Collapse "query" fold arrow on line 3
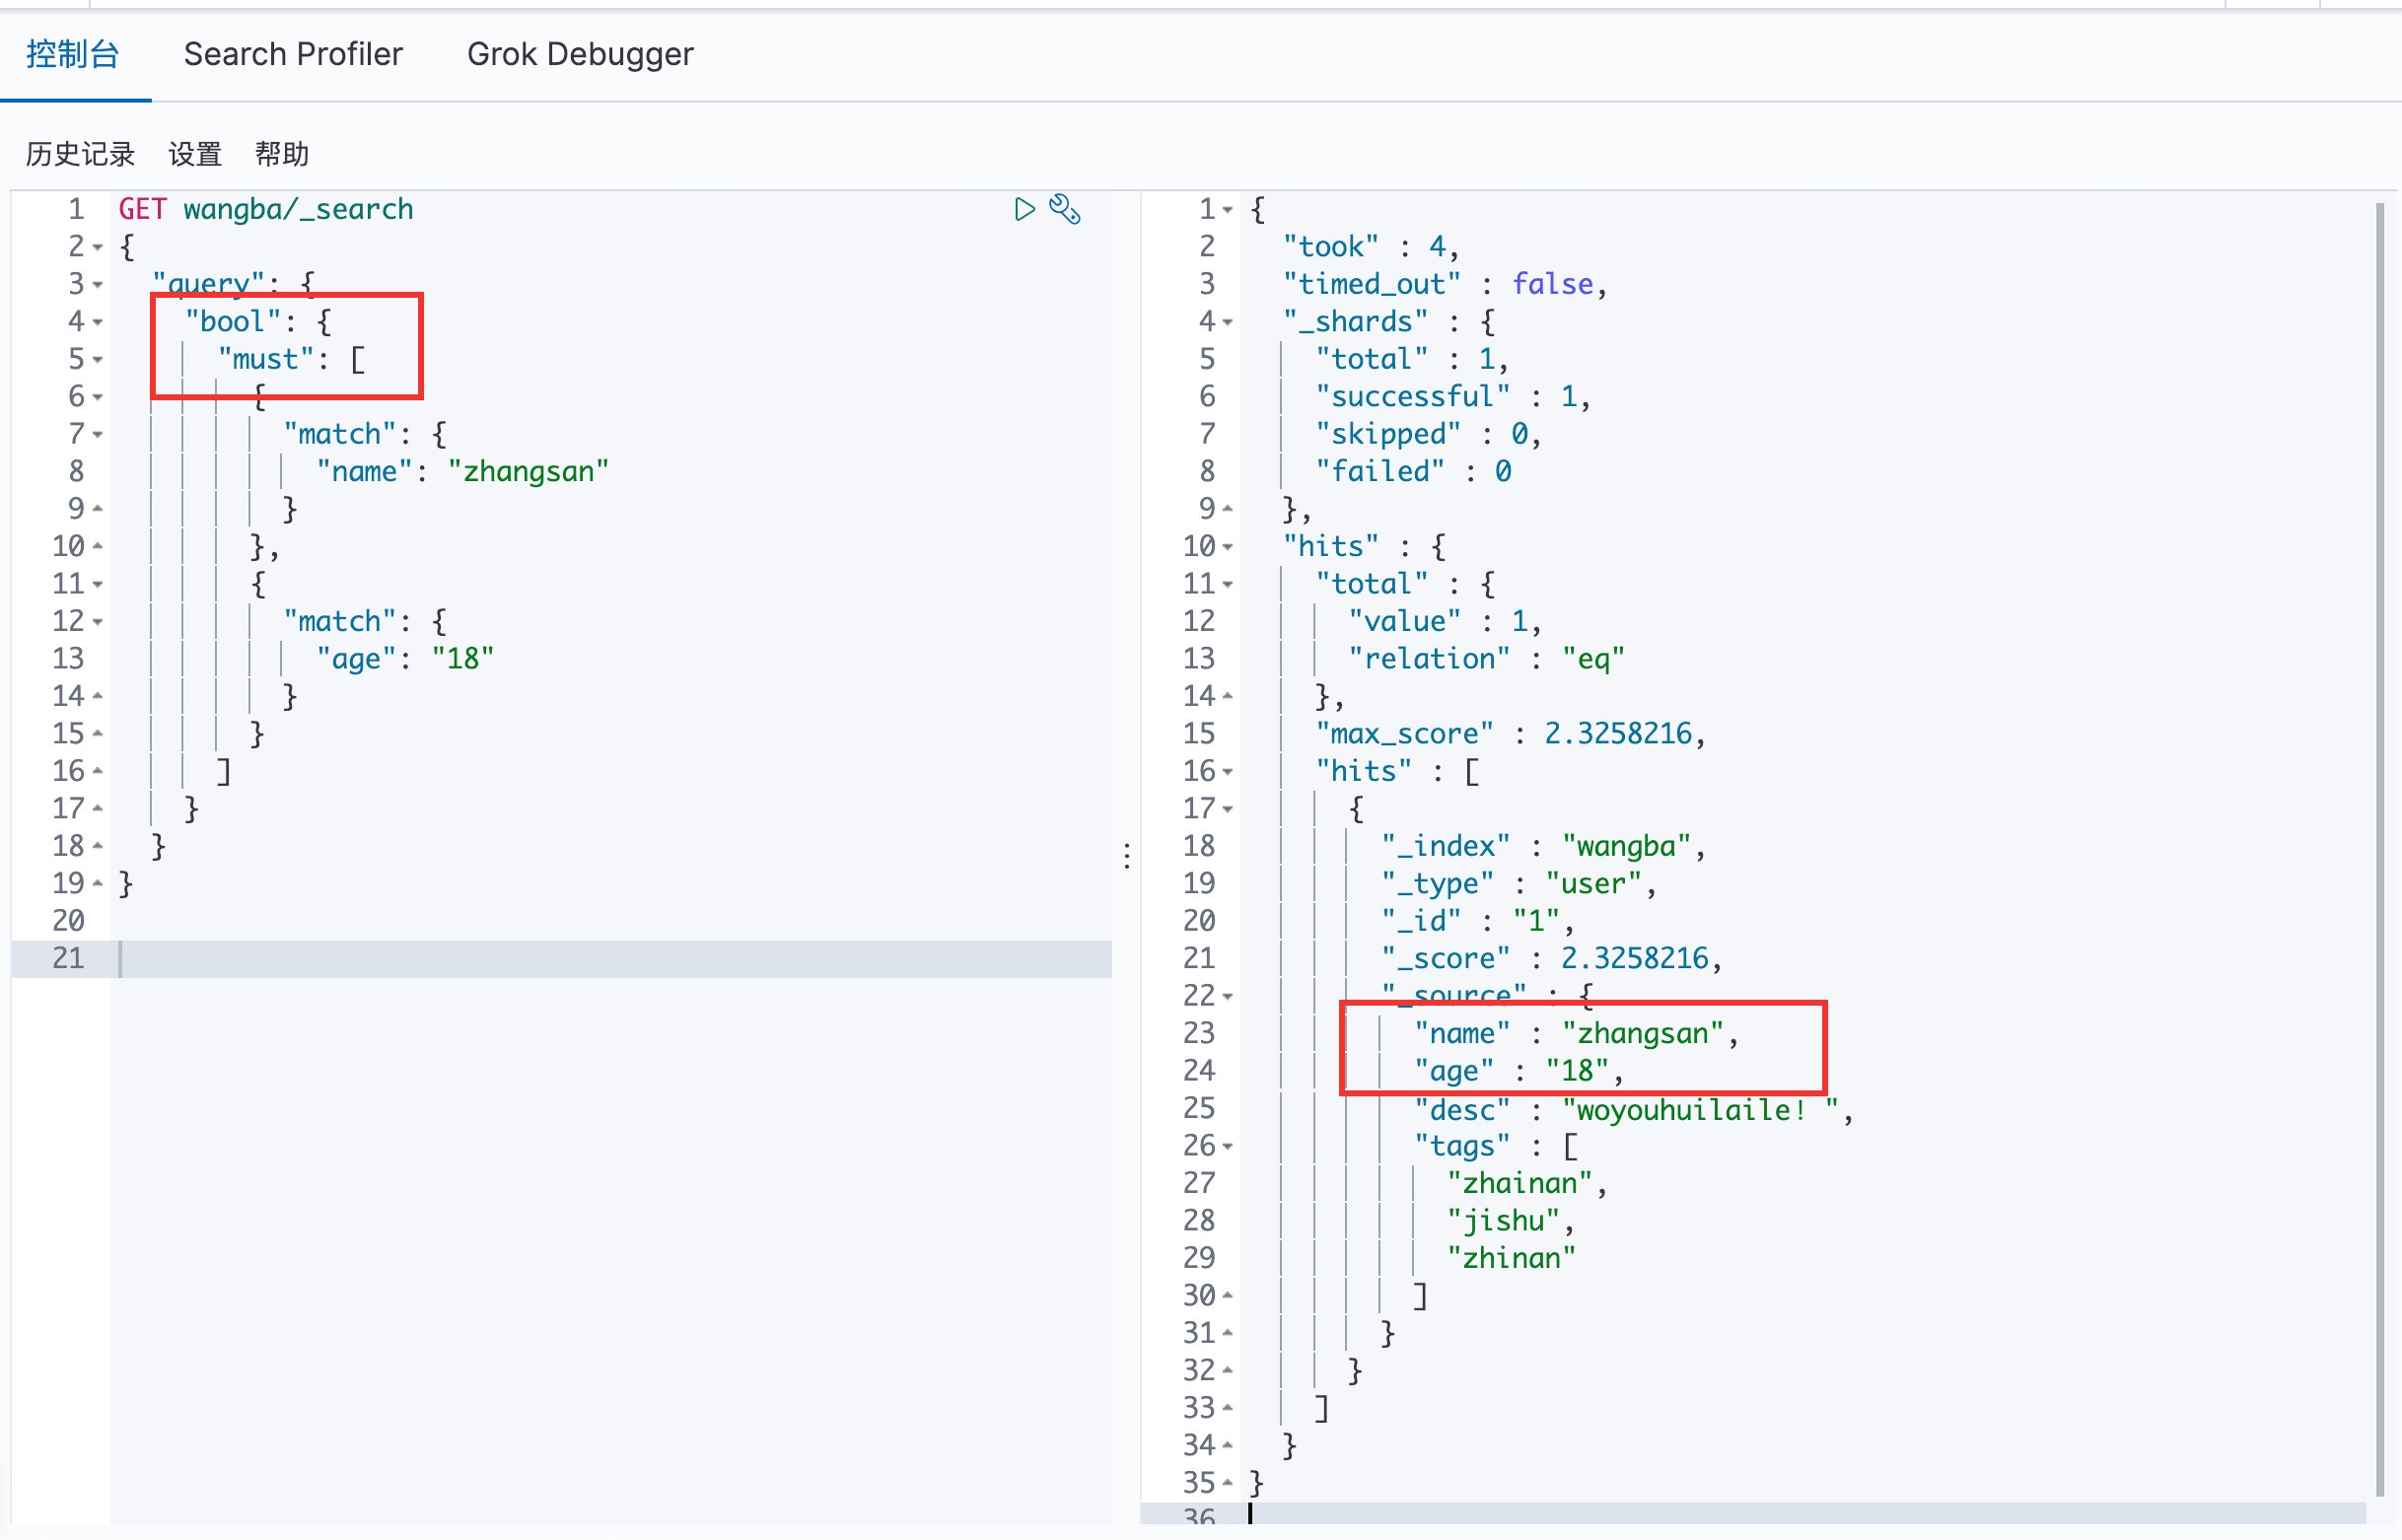 [x=98, y=285]
